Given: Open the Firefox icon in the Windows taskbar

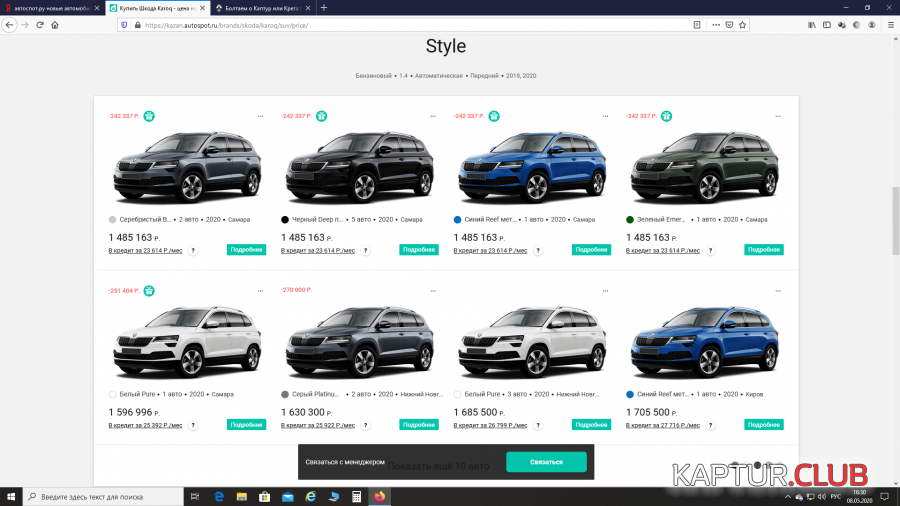Looking at the screenshot, I should coord(379,496).
